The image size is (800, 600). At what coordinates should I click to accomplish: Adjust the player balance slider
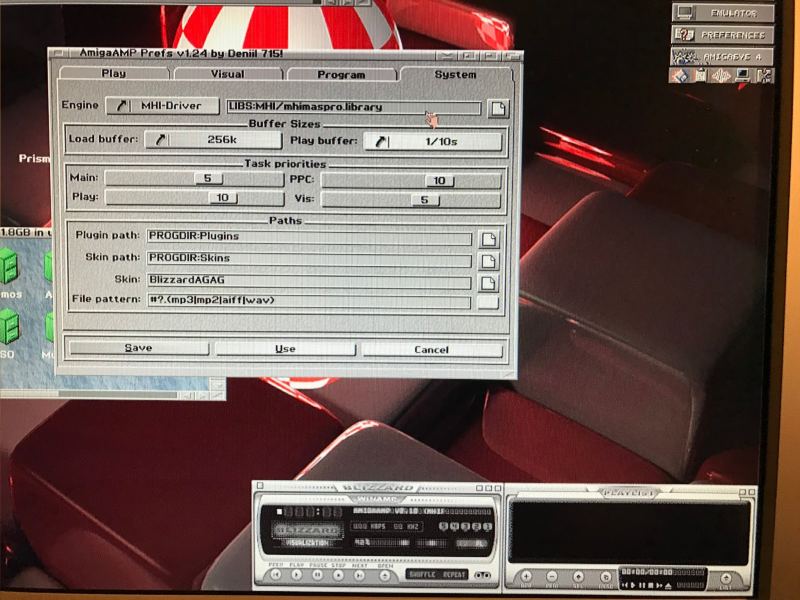[432, 543]
